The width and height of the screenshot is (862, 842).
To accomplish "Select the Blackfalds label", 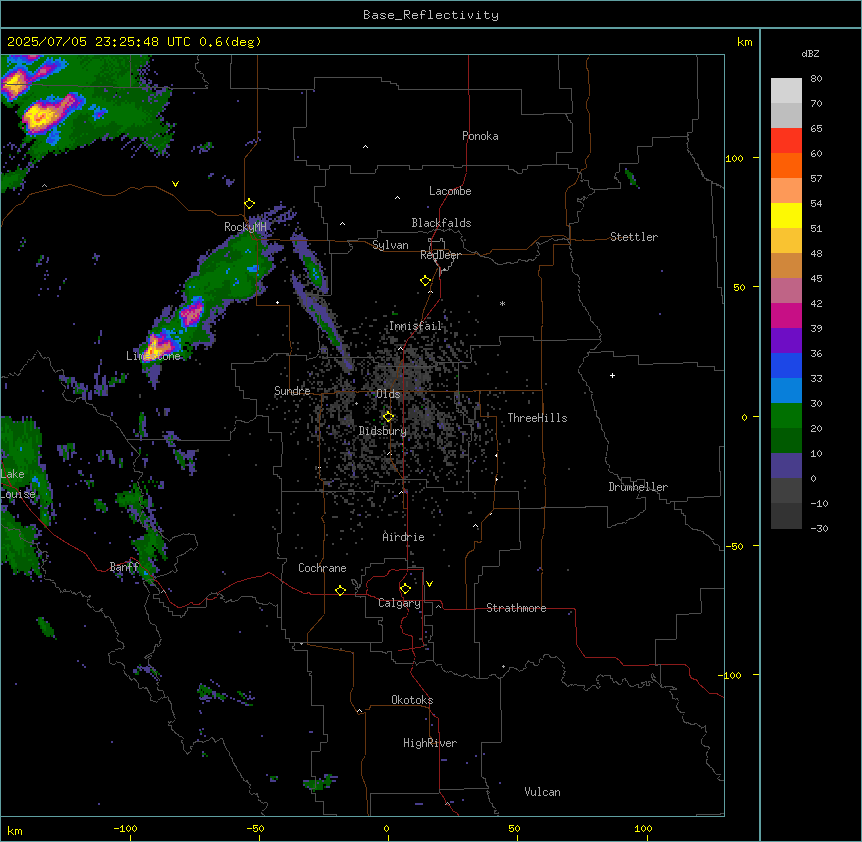I will coord(441,223).
